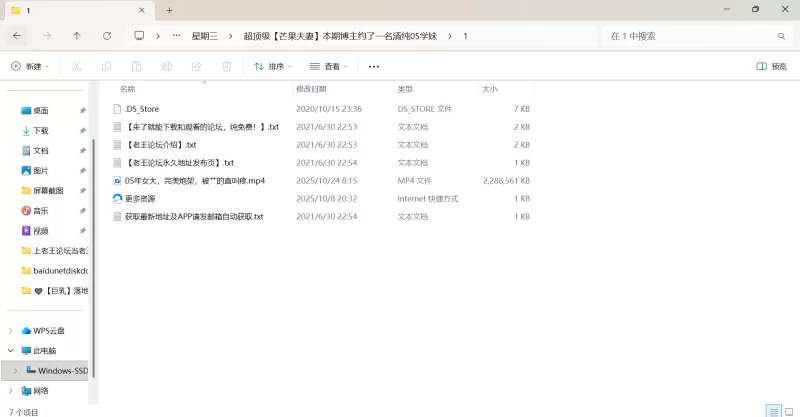Screen dimensions: 800x417
Task: Click the Paste clipboard icon
Action: click(136, 66)
